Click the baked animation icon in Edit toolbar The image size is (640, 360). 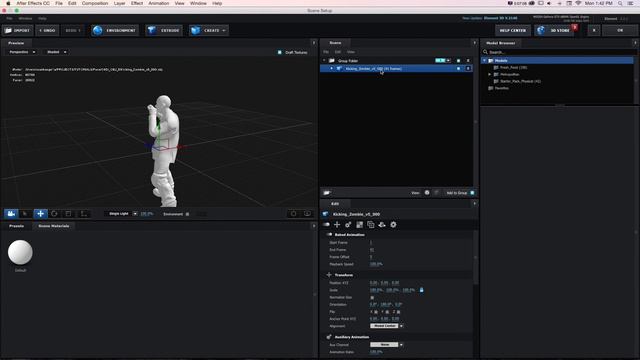tap(326, 224)
